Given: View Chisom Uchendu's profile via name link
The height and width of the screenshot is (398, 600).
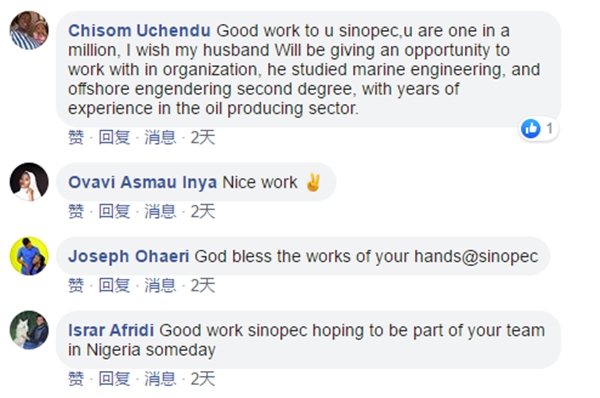Looking at the screenshot, I should [139, 31].
